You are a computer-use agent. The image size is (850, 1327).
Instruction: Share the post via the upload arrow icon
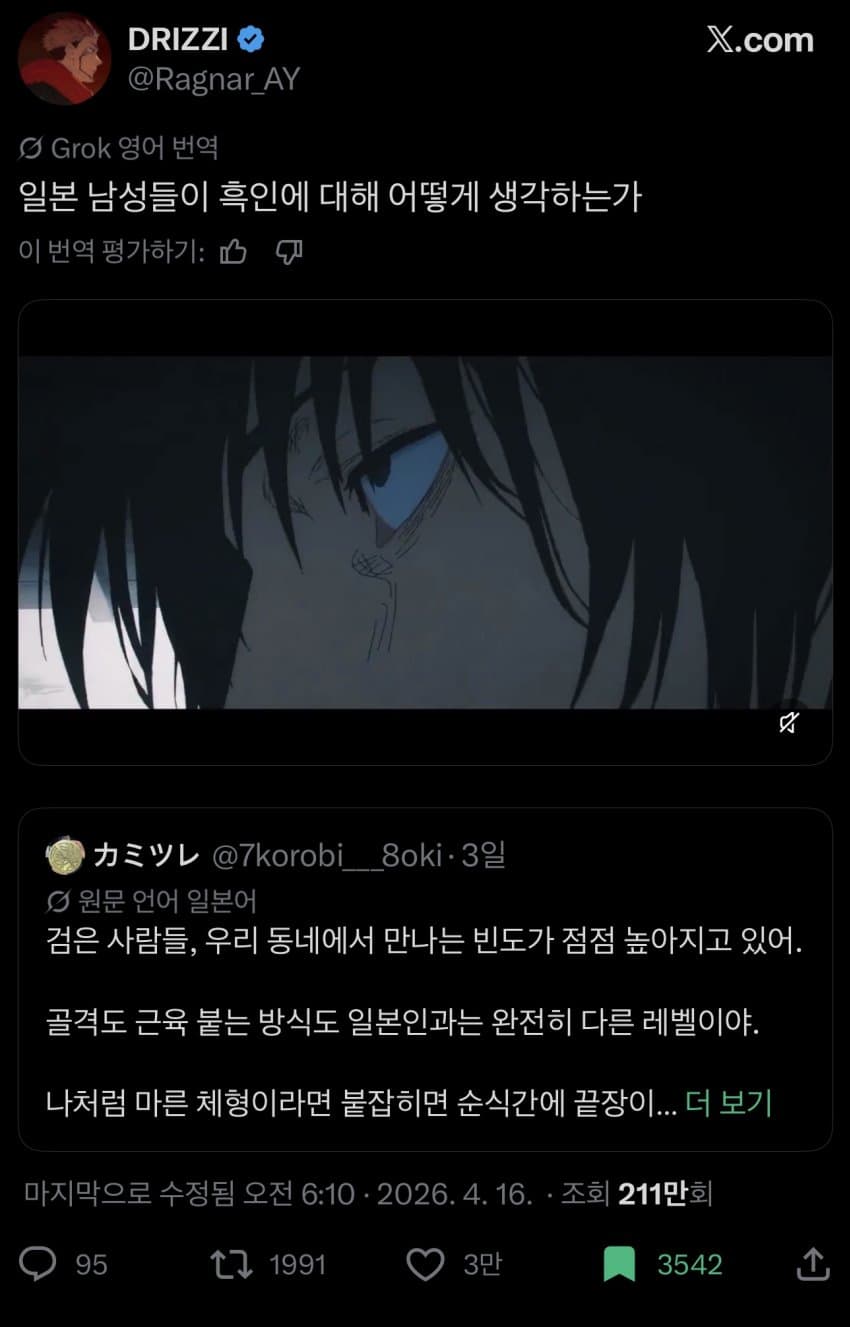(813, 1264)
